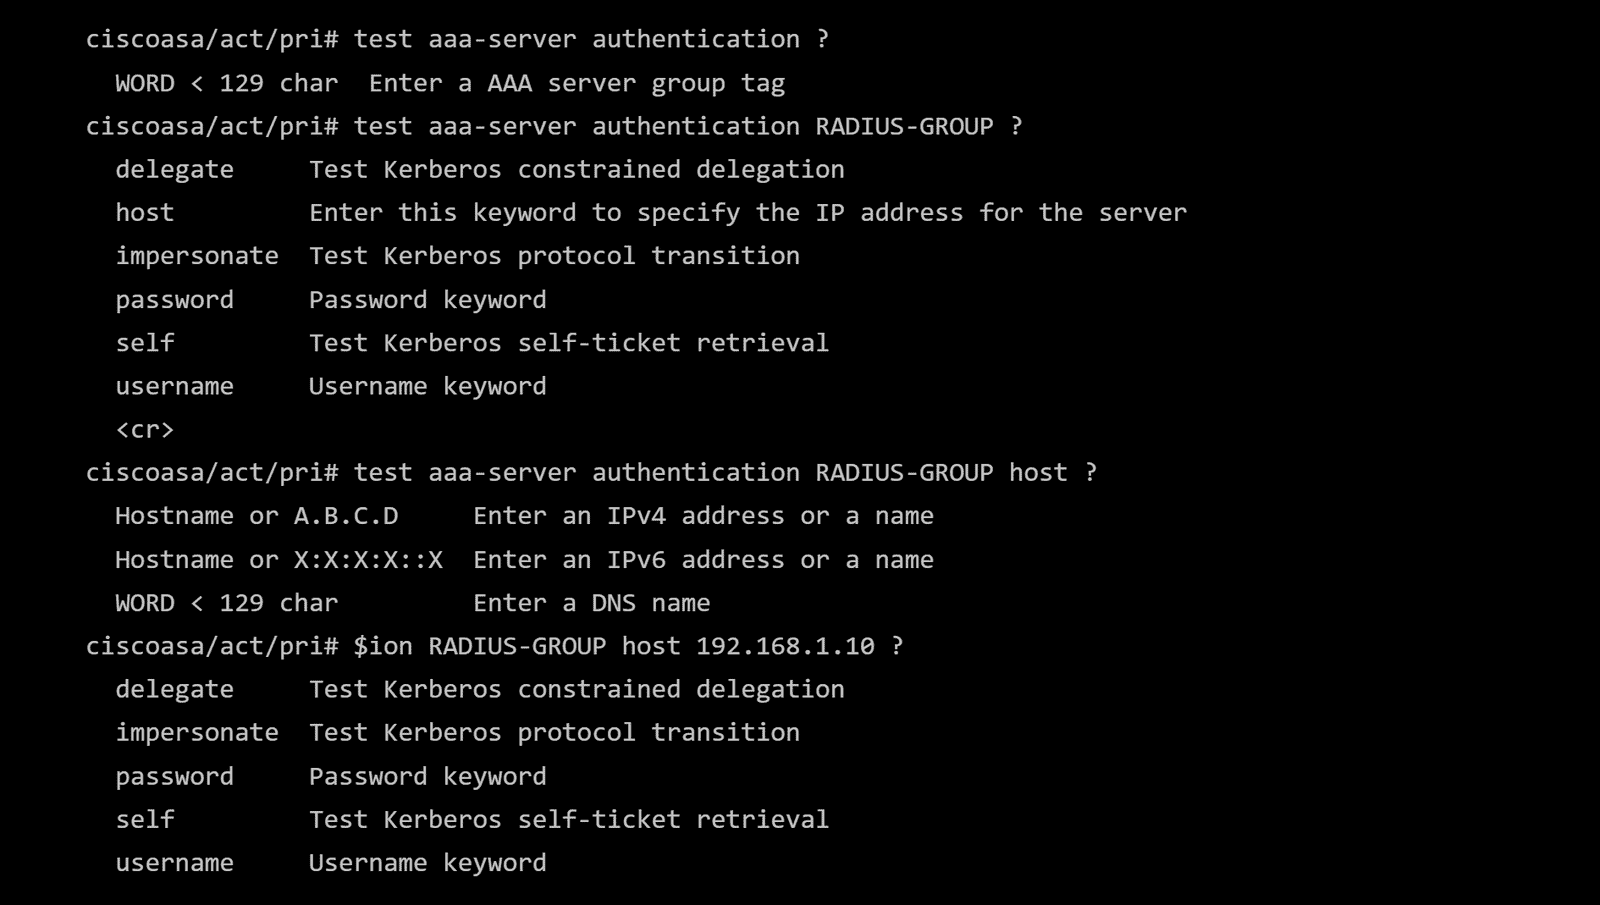Screen dimensions: 1600x905
Task: Click the 'Enter an IPv4 address or a name' text
Action: point(703,516)
